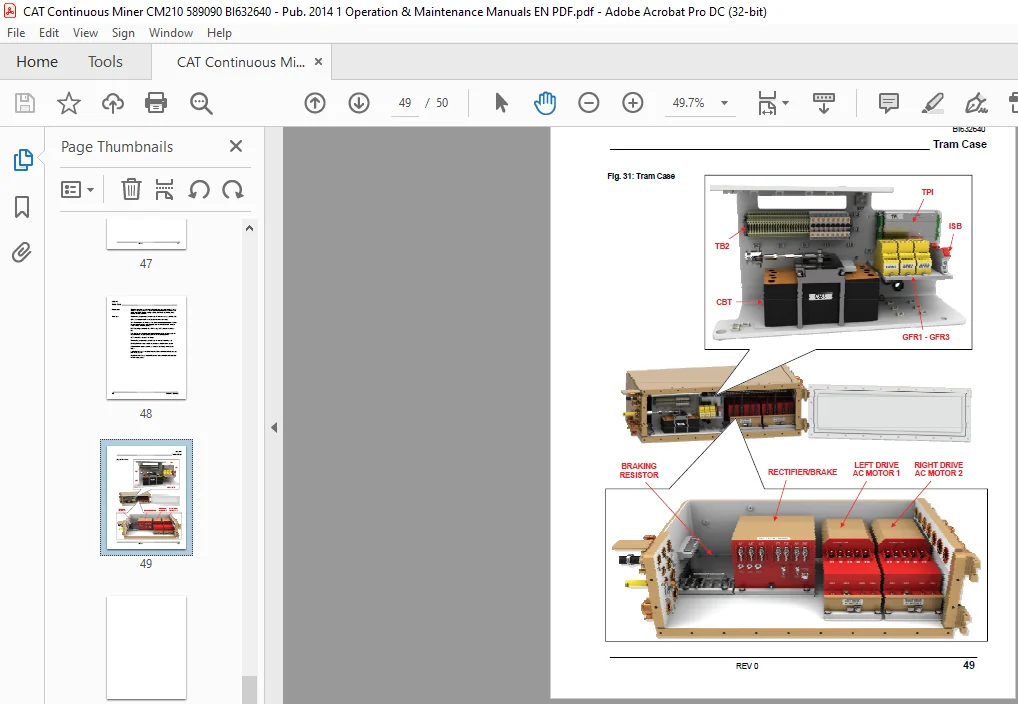This screenshot has height=704, width=1018.
Task: Select the blank page 50 thumbnail
Action: [146, 647]
